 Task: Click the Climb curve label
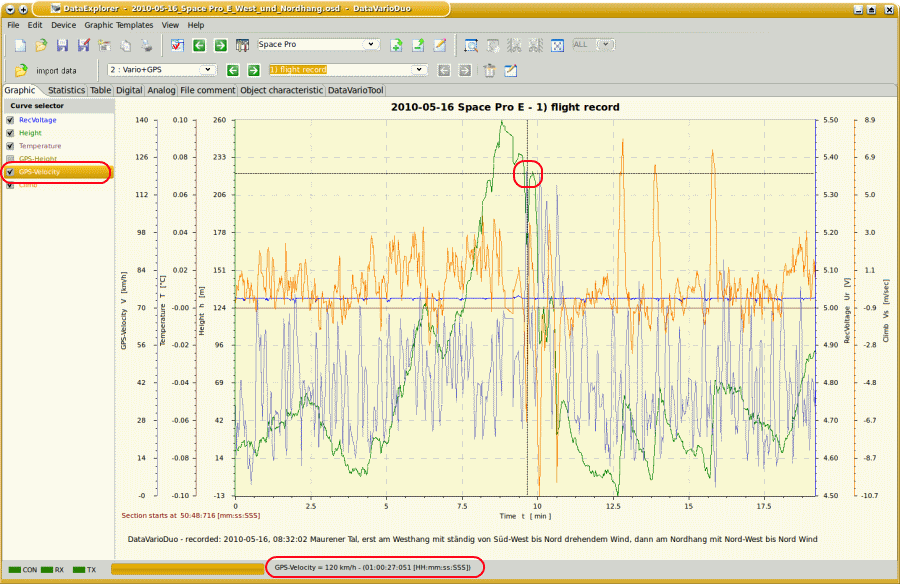click(x=28, y=185)
